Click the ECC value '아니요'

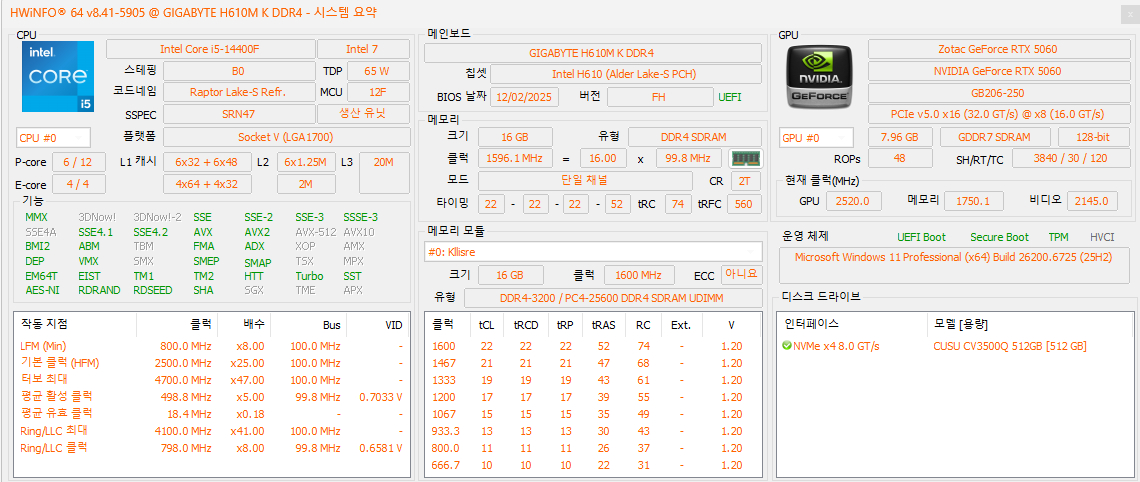pos(742,275)
